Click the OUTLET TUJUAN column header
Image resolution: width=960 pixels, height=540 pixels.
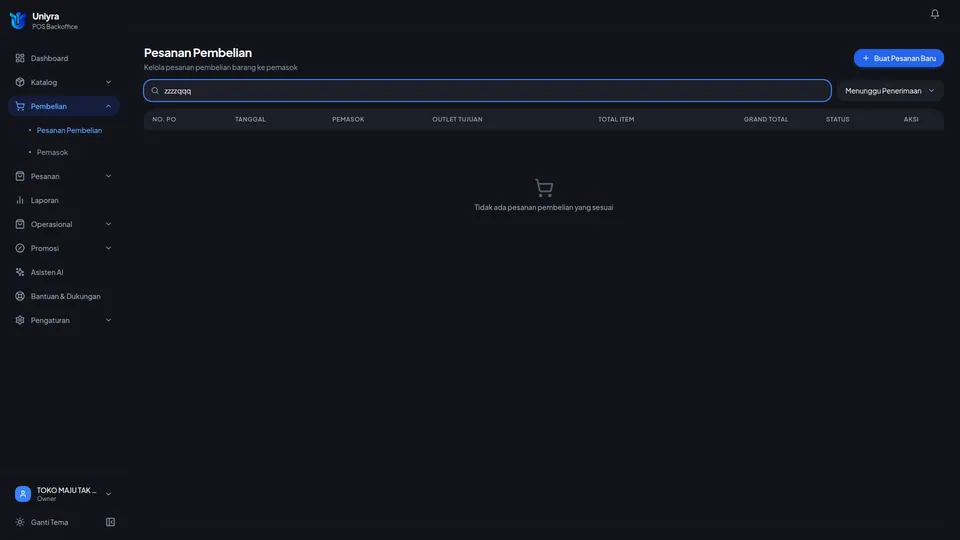(x=457, y=119)
